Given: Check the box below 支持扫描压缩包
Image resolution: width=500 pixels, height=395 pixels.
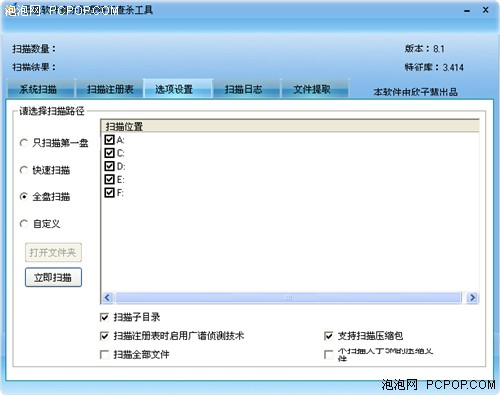Looking at the screenshot, I should pyautogui.click(x=328, y=354).
